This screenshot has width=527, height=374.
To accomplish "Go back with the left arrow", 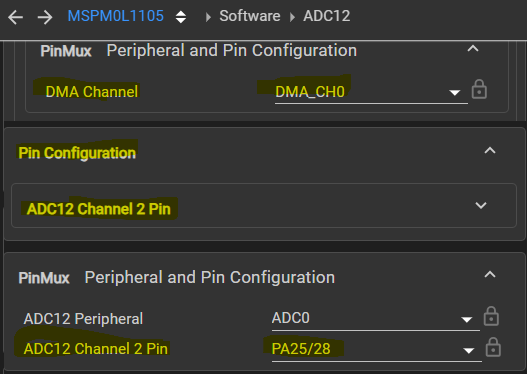I will point(15,17).
